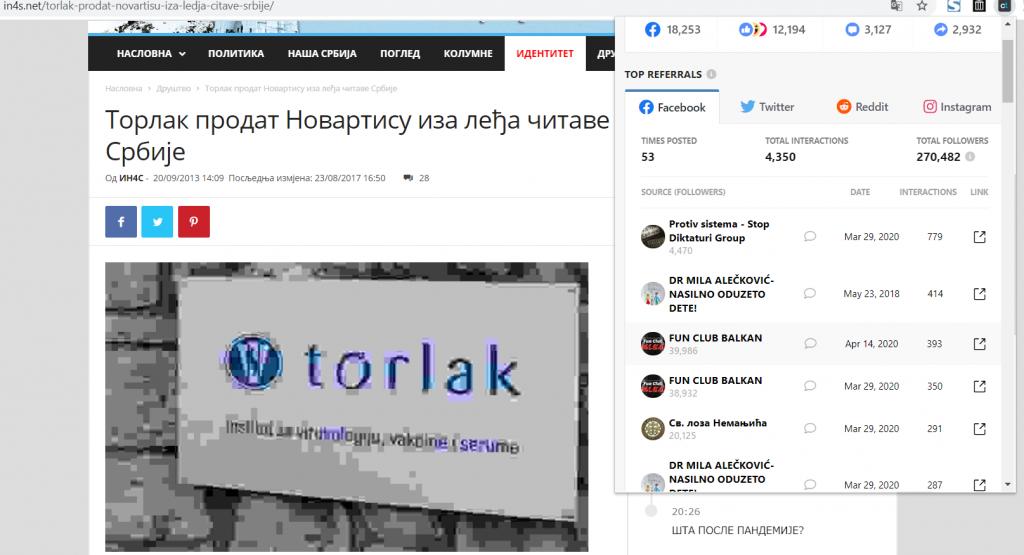Screen dimensions: 1024x555
Task: Select the Instagram referrals tab
Action: [x=957, y=106]
